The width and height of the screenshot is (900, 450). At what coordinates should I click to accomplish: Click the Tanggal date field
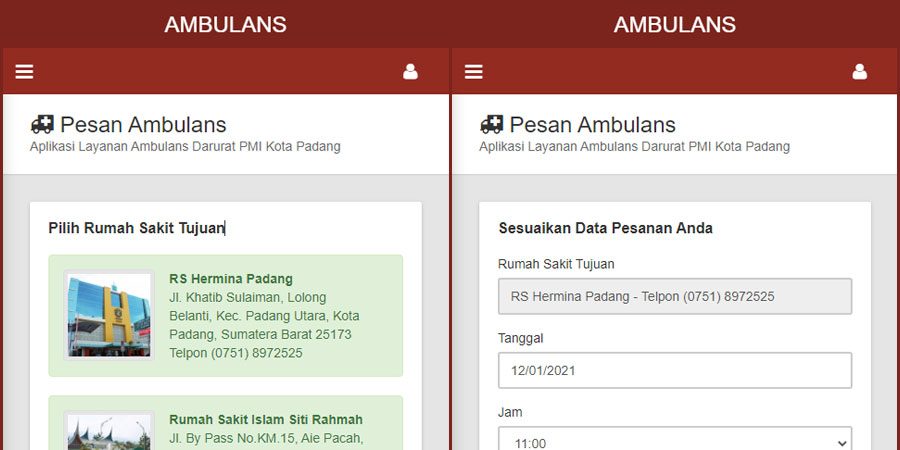(675, 370)
